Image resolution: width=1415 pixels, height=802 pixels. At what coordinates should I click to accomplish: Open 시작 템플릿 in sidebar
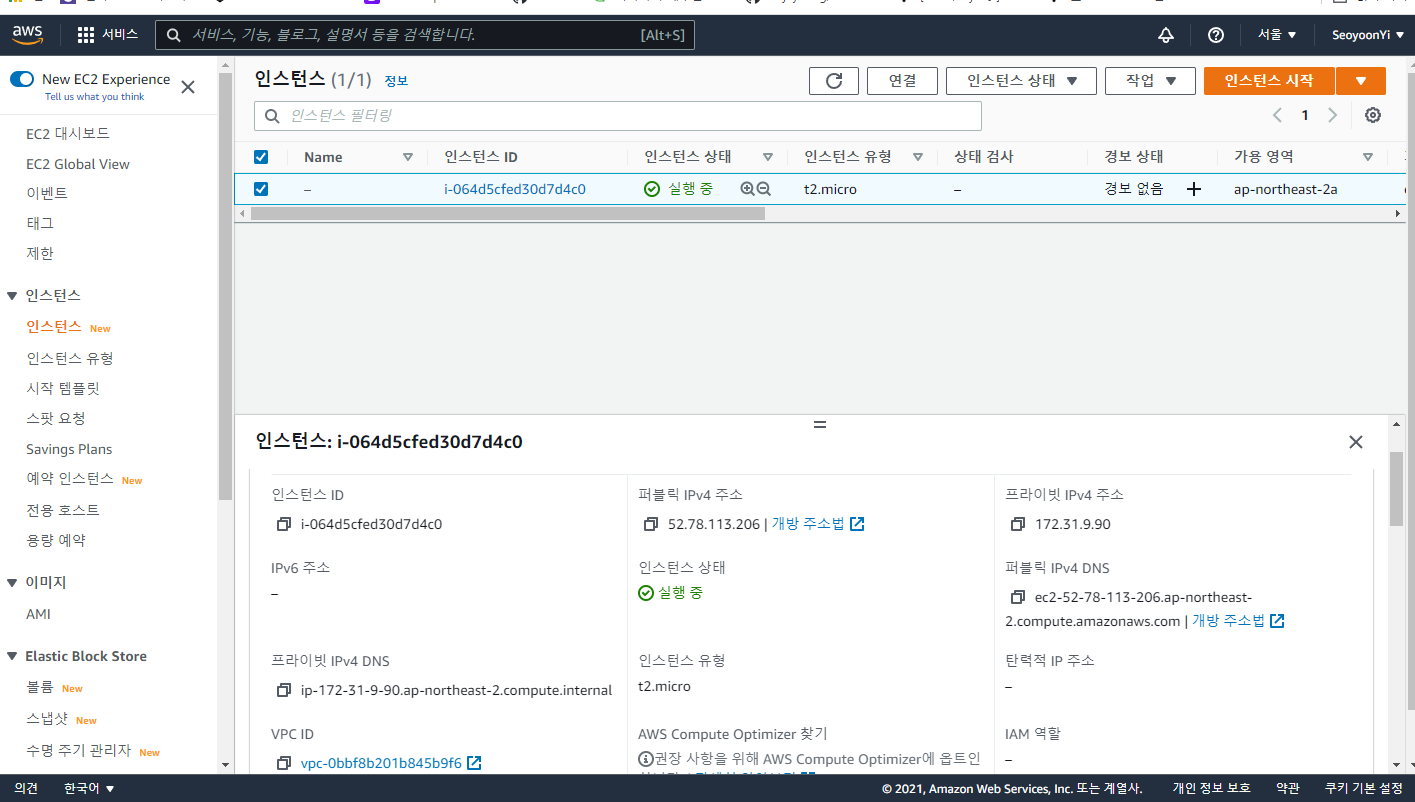point(63,388)
